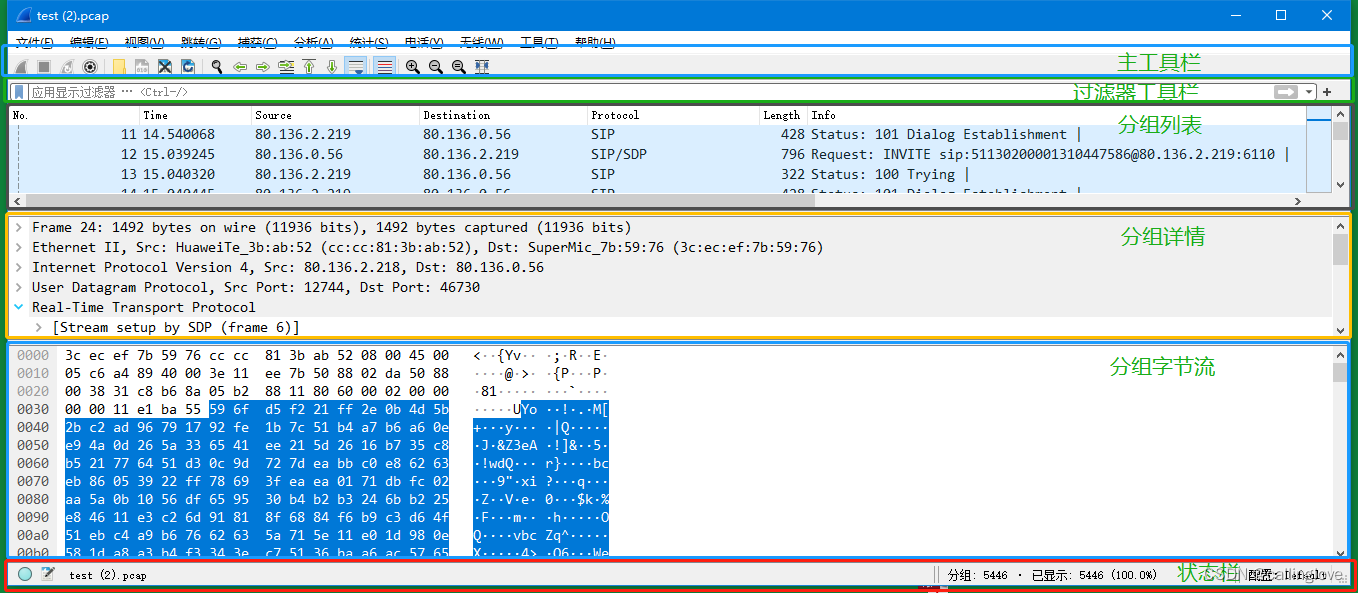Expand Internet Protocol Version 4 node
The height and width of the screenshot is (593, 1358).
pyautogui.click(x=19, y=267)
